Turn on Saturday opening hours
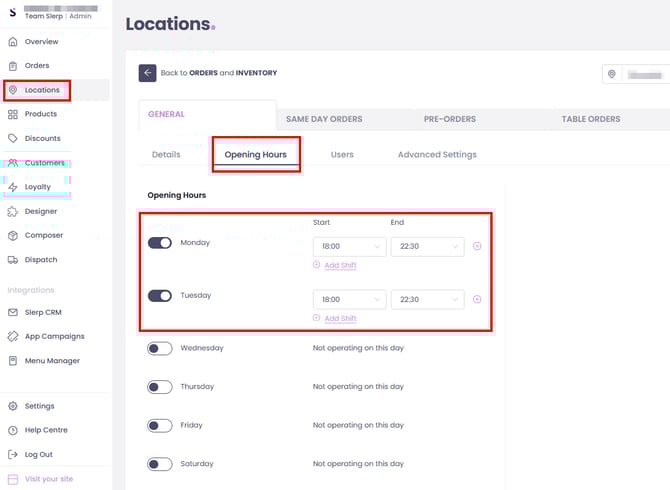 click(160, 464)
